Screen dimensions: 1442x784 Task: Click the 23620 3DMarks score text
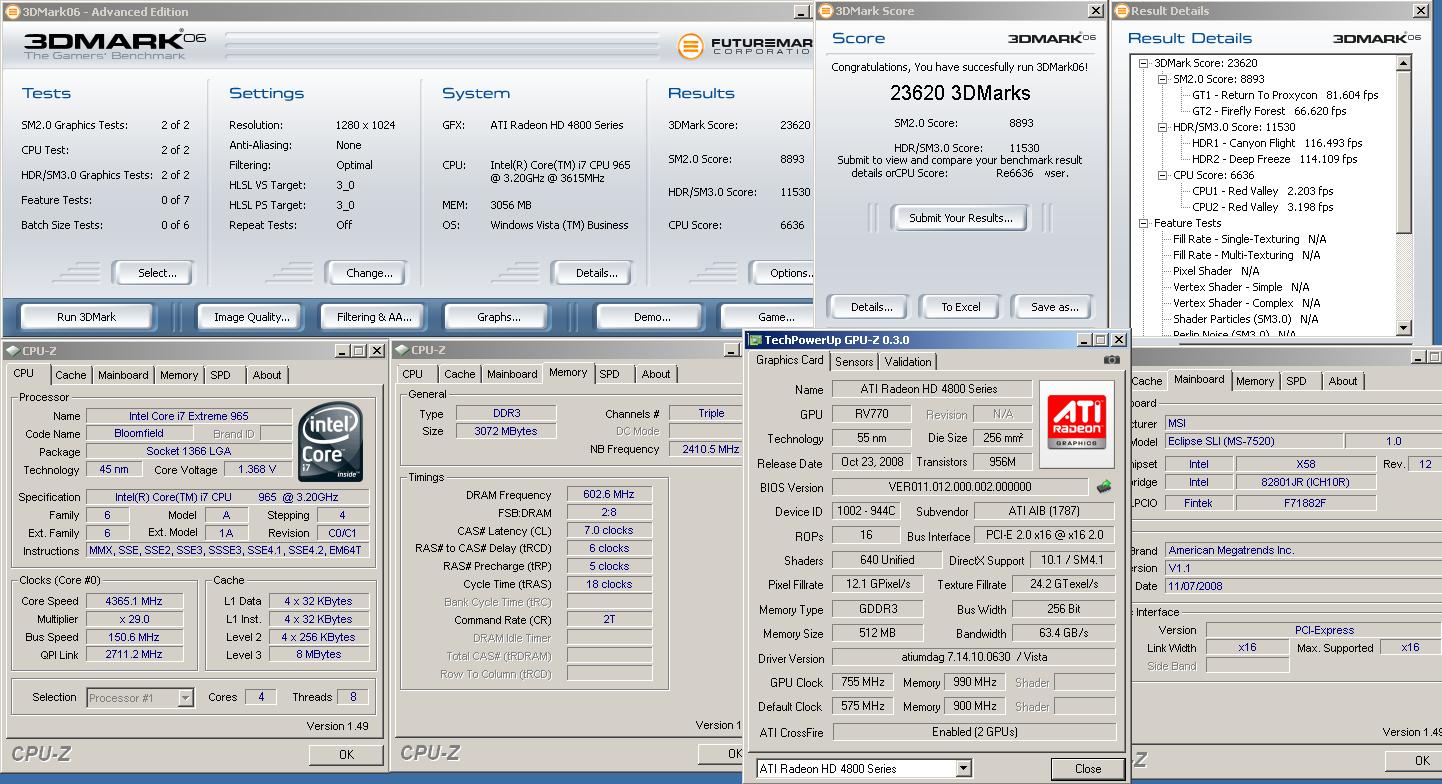(x=960, y=93)
